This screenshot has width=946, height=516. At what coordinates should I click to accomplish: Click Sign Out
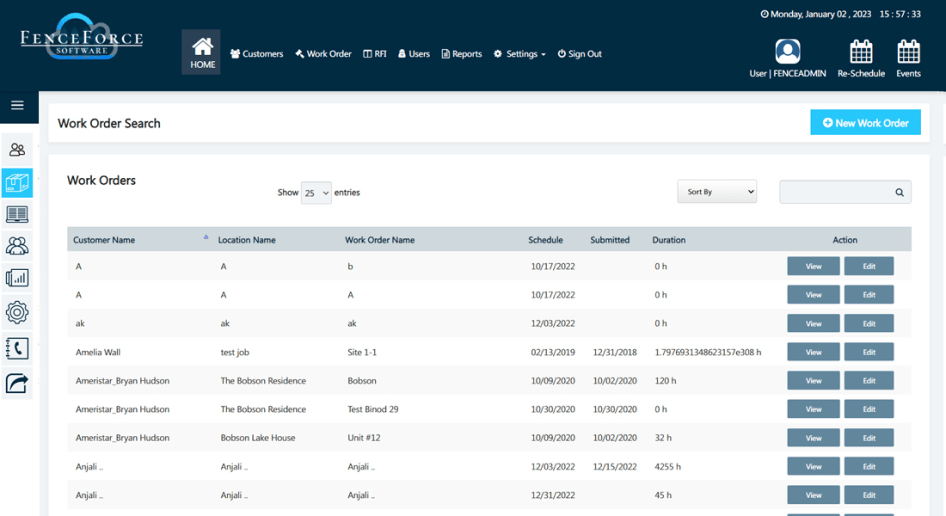point(579,54)
